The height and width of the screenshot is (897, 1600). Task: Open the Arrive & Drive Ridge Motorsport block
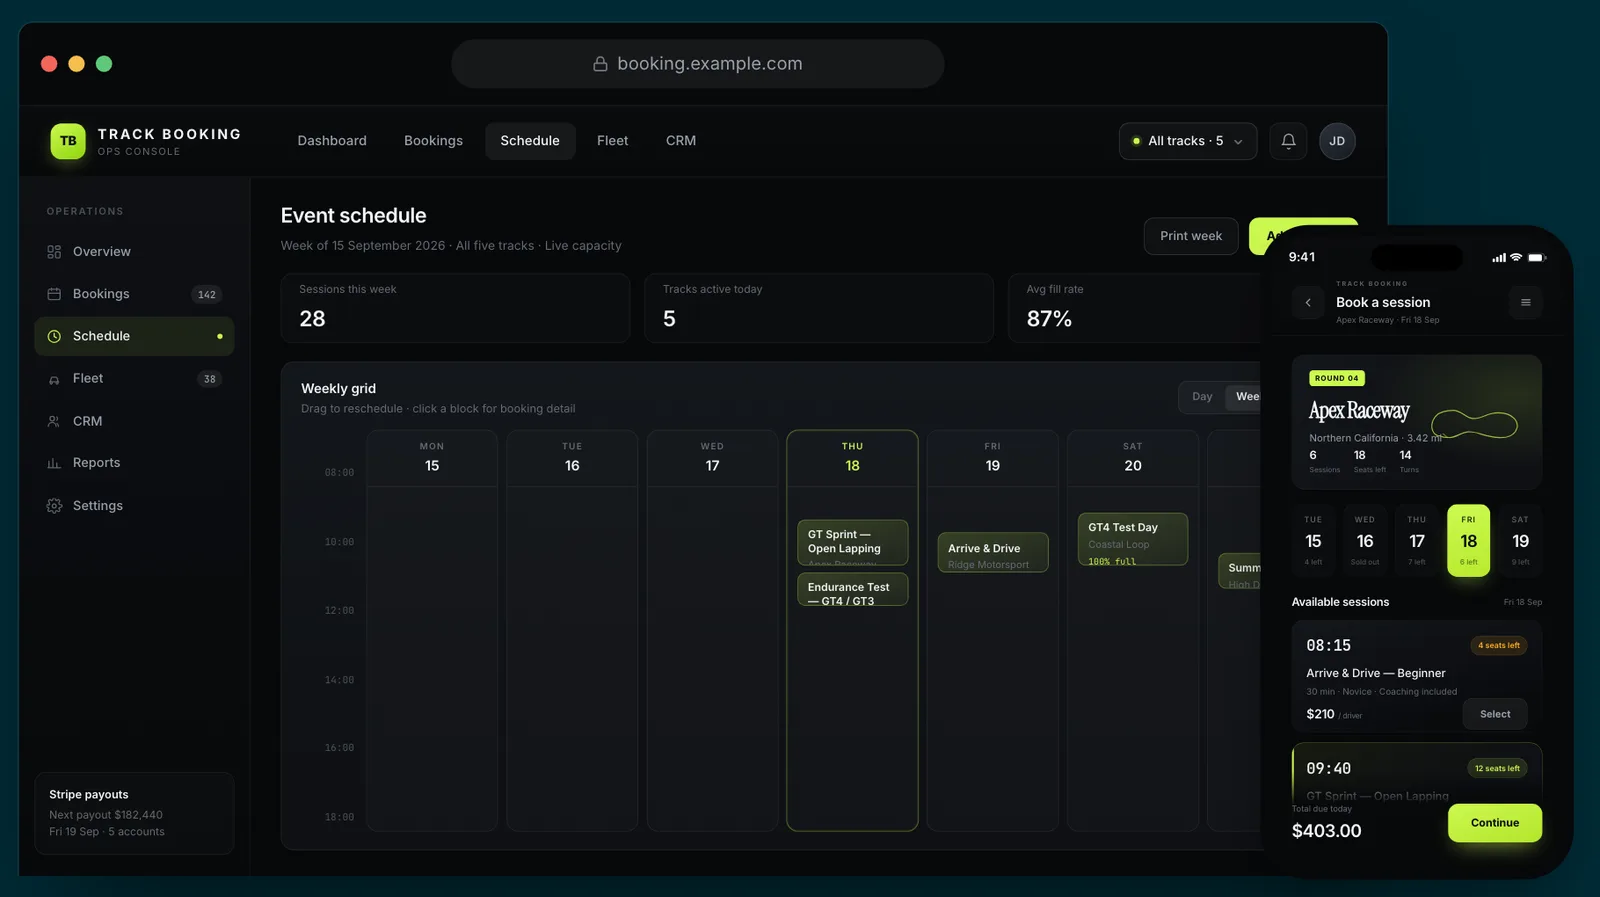point(992,552)
